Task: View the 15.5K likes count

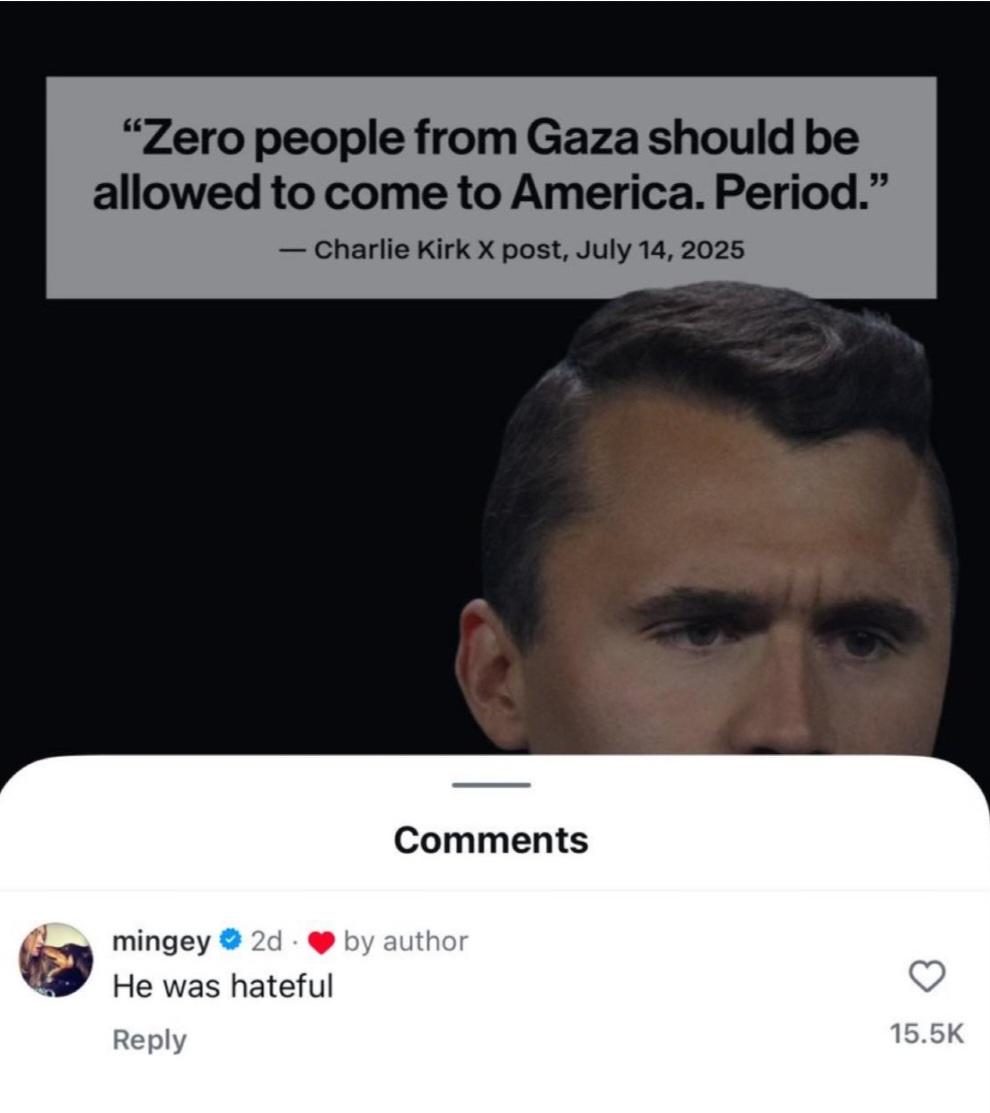Action: pos(927,1034)
